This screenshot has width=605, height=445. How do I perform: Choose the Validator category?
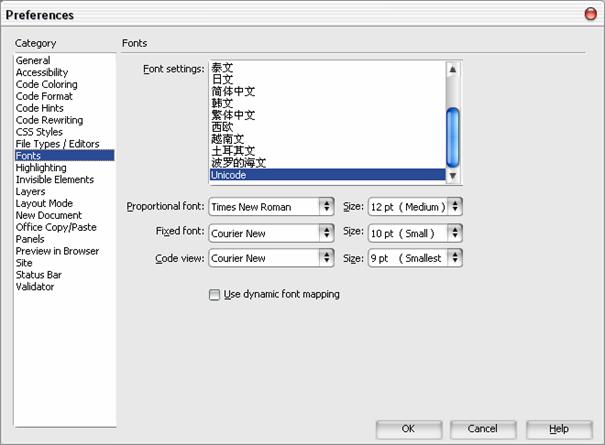35,287
